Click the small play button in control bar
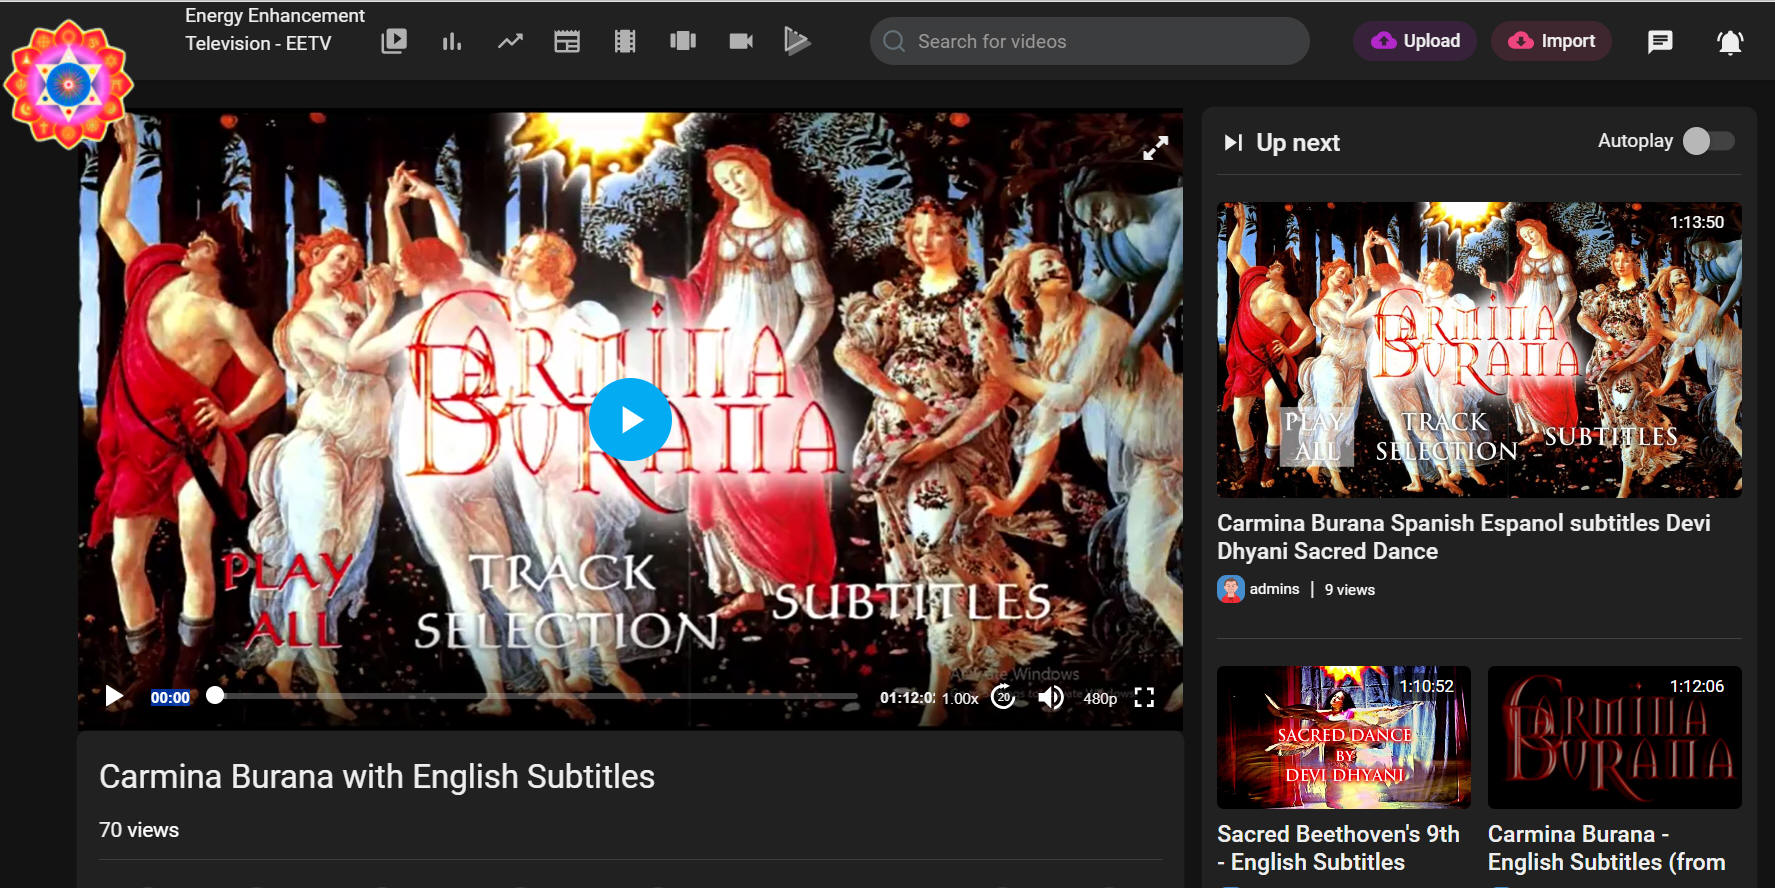The height and width of the screenshot is (888, 1775). tap(114, 696)
